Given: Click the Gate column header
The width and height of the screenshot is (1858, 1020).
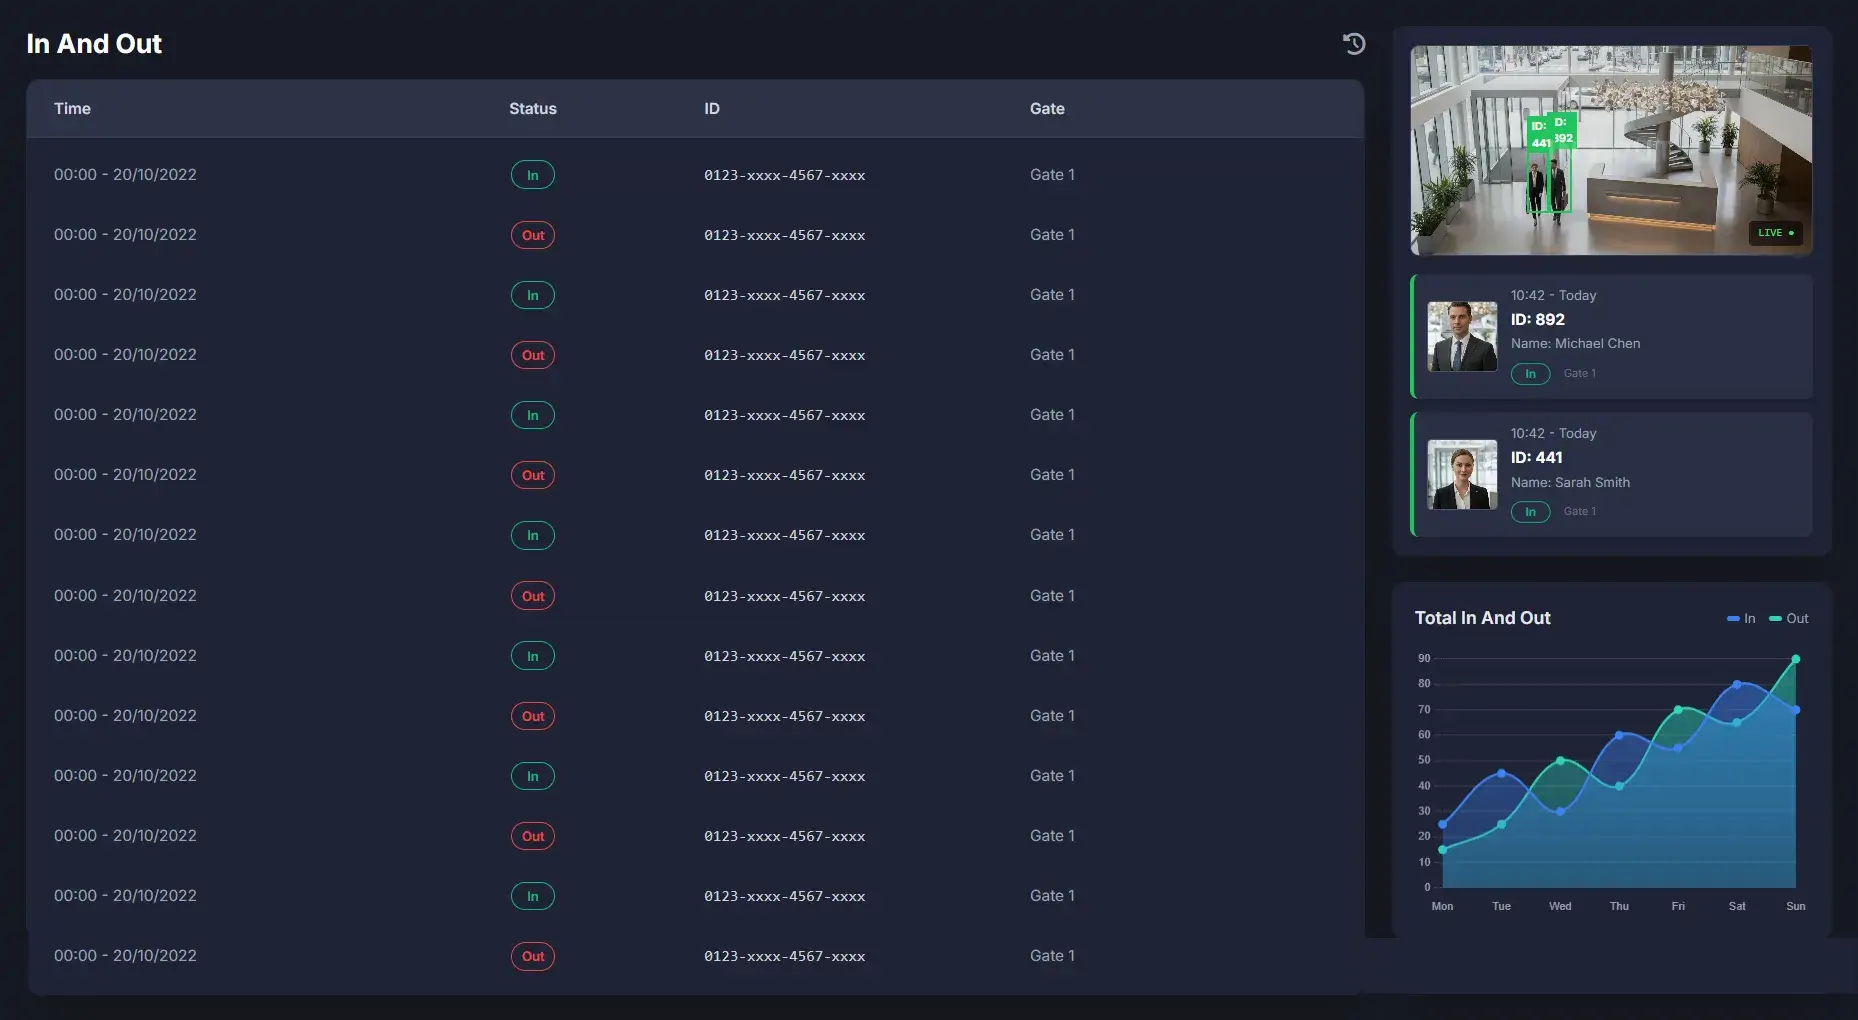Looking at the screenshot, I should [x=1047, y=108].
